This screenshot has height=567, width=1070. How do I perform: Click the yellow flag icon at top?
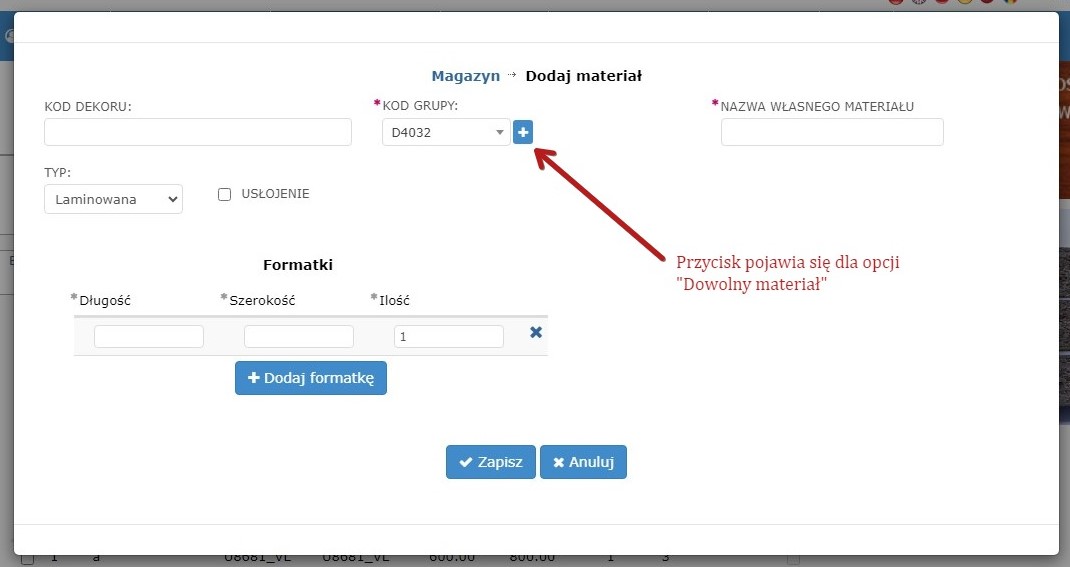coord(964,3)
